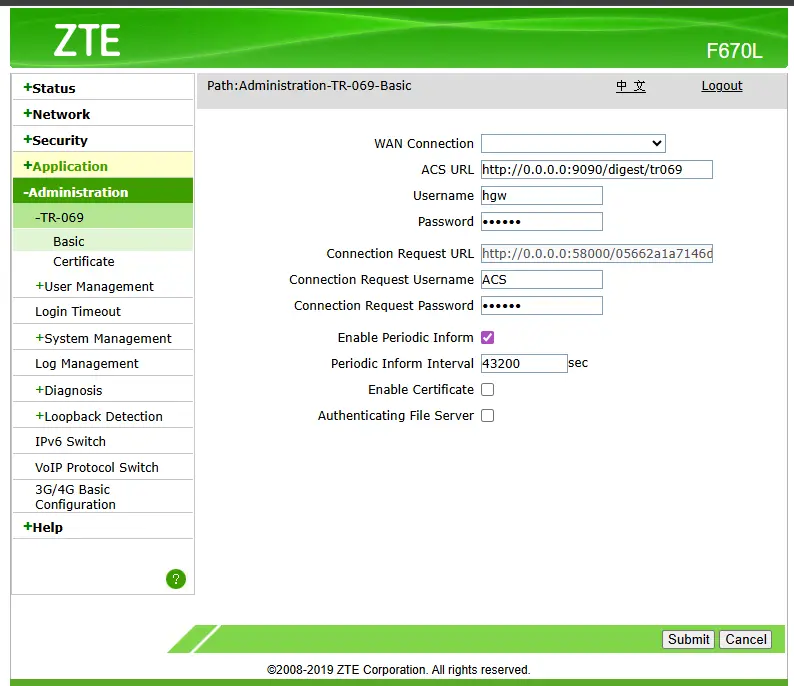Expand the Diagnosis section

pos(68,390)
